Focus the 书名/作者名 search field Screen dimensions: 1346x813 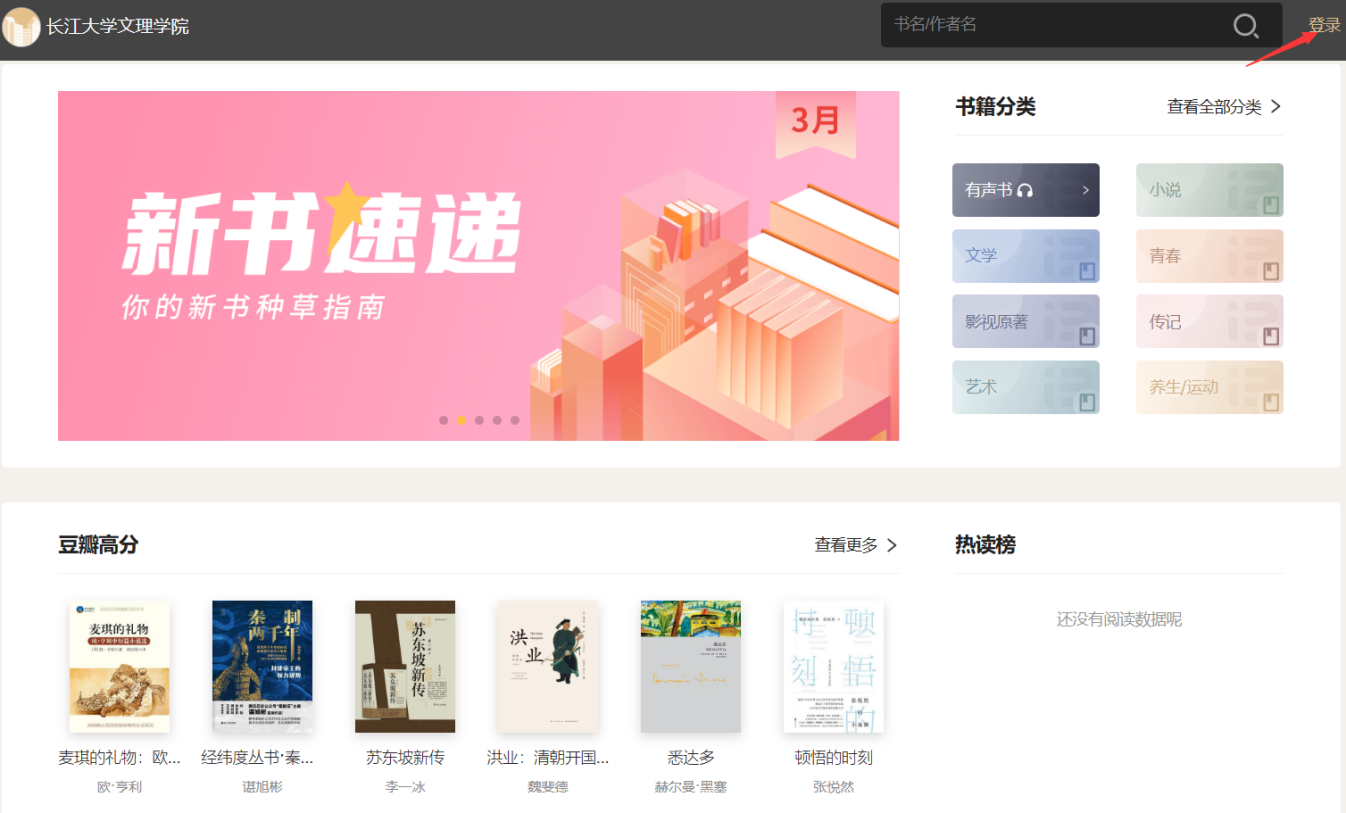coord(1050,25)
